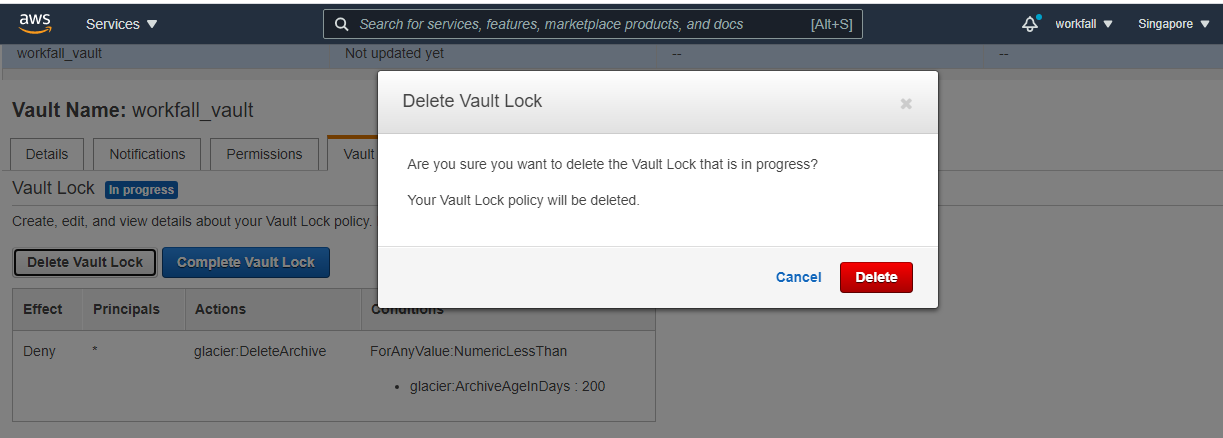
Task: Confirm with the red Delete button
Action: (876, 277)
